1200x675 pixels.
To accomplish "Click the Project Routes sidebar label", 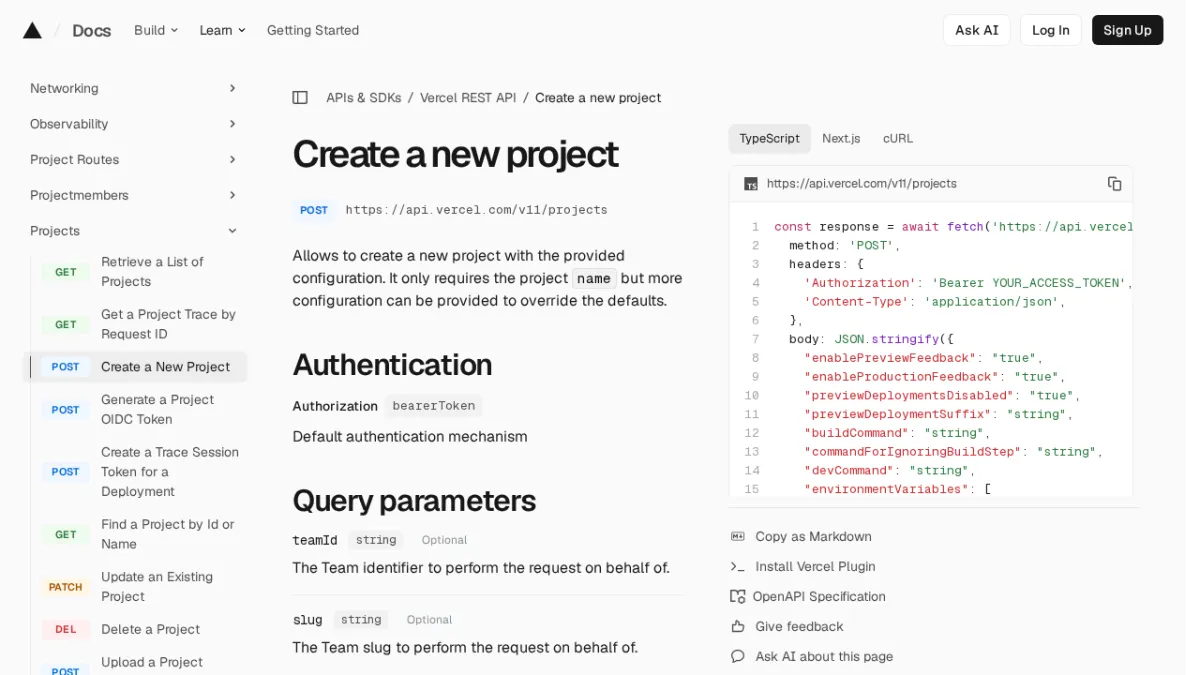I will 74,160.
